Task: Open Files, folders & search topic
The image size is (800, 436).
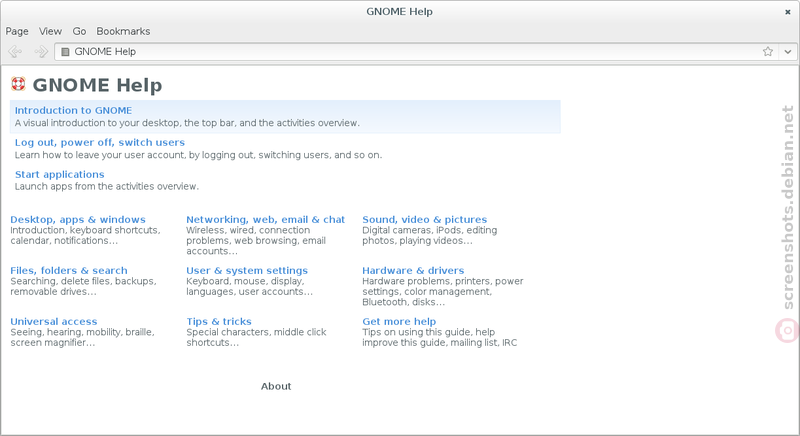Action: pyautogui.click(x=69, y=270)
